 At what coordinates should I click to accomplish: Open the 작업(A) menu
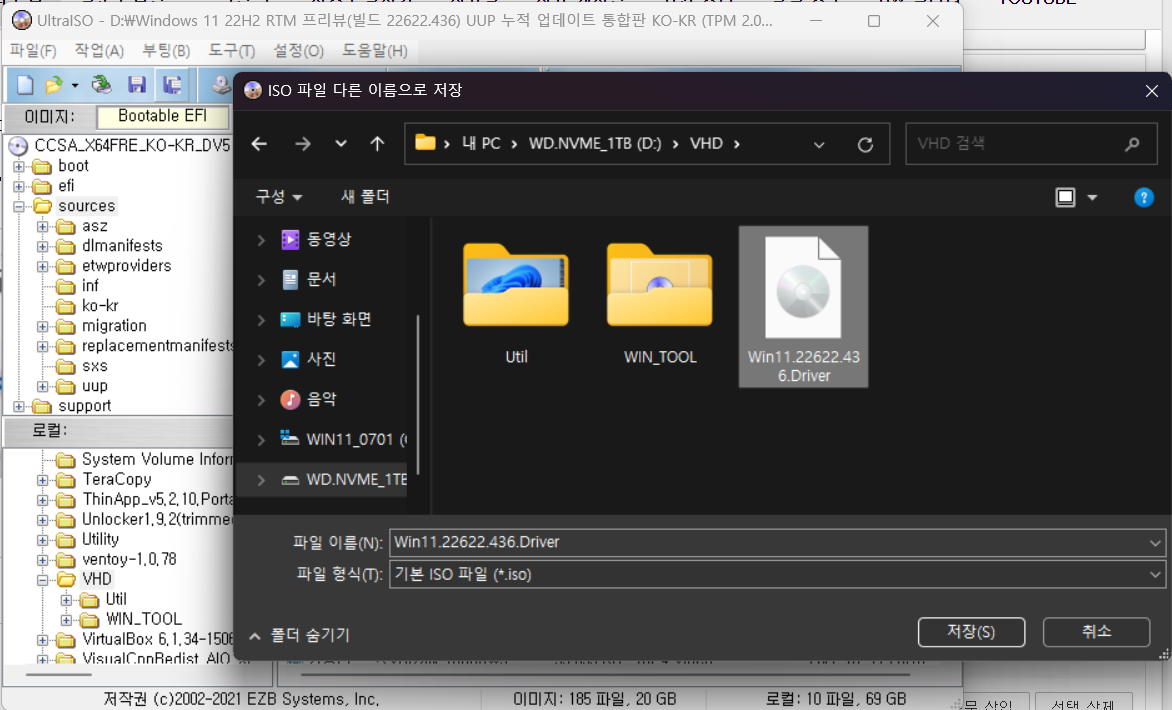(99, 51)
